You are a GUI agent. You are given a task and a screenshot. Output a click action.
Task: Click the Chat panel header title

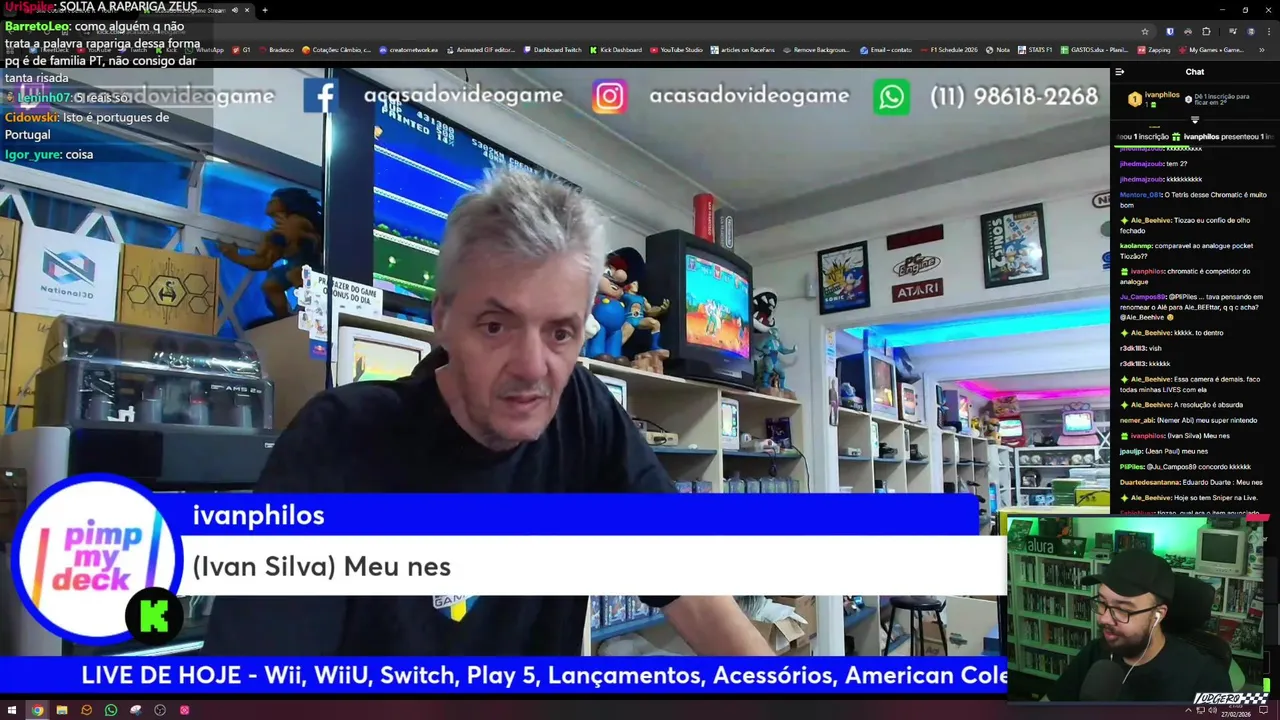click(1195, 72)
